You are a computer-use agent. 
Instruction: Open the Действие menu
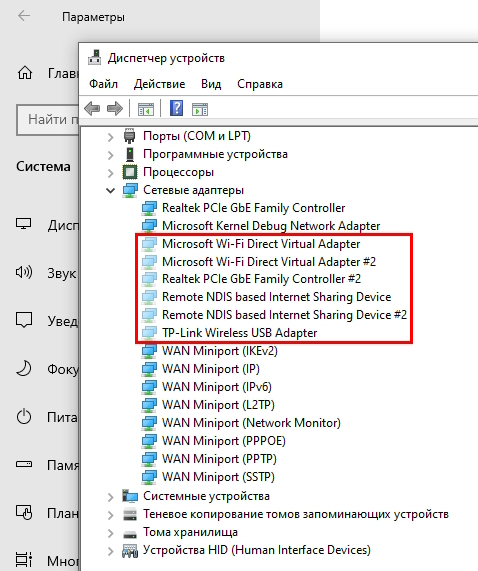(x=159, y=84)
